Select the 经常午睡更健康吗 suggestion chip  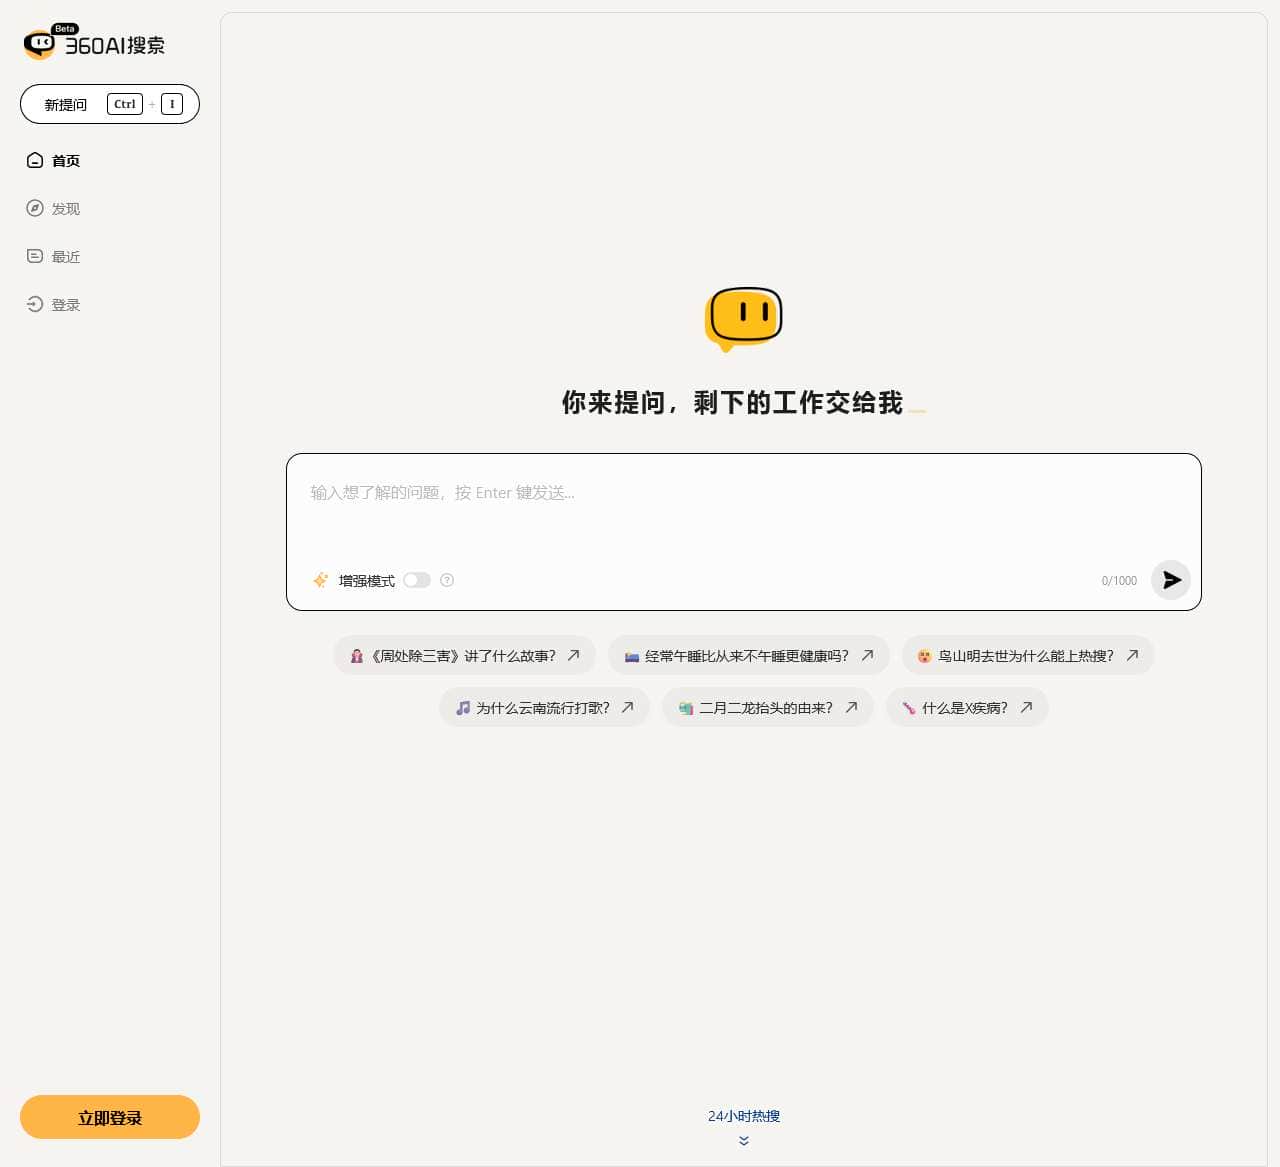(x=748, y=655)
